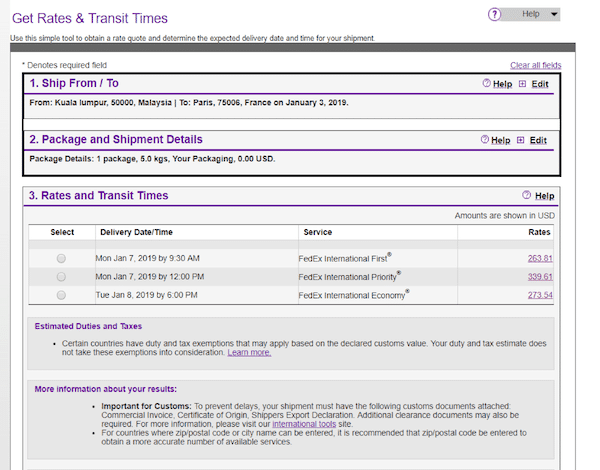Click the help icon in Ship From / To section

point(486,83)
